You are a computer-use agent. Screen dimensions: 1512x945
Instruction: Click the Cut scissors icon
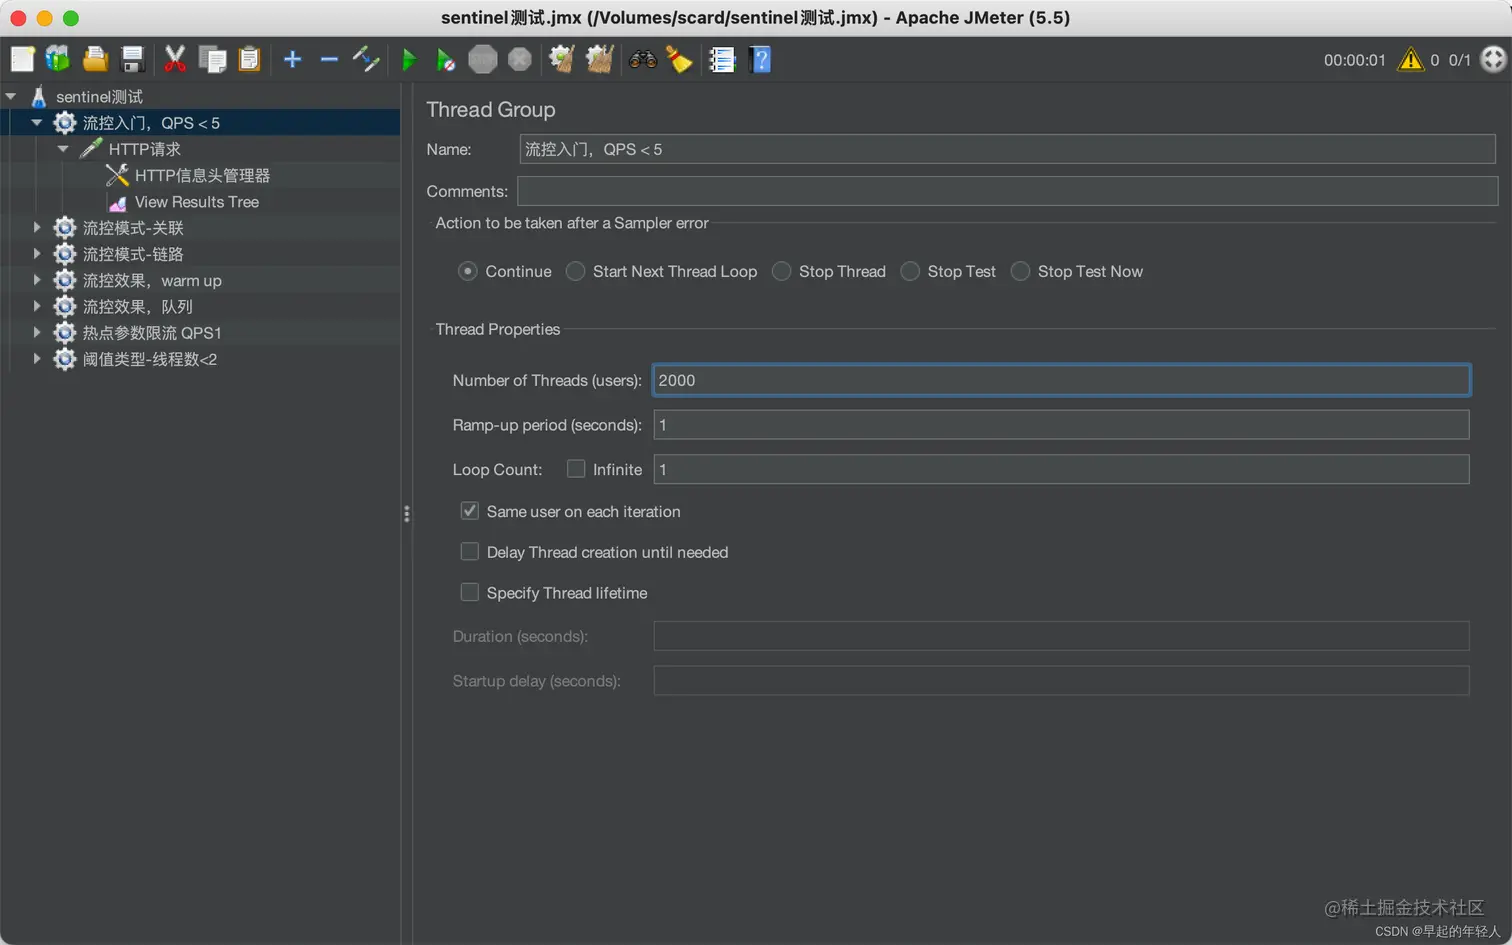click(175, 60)
